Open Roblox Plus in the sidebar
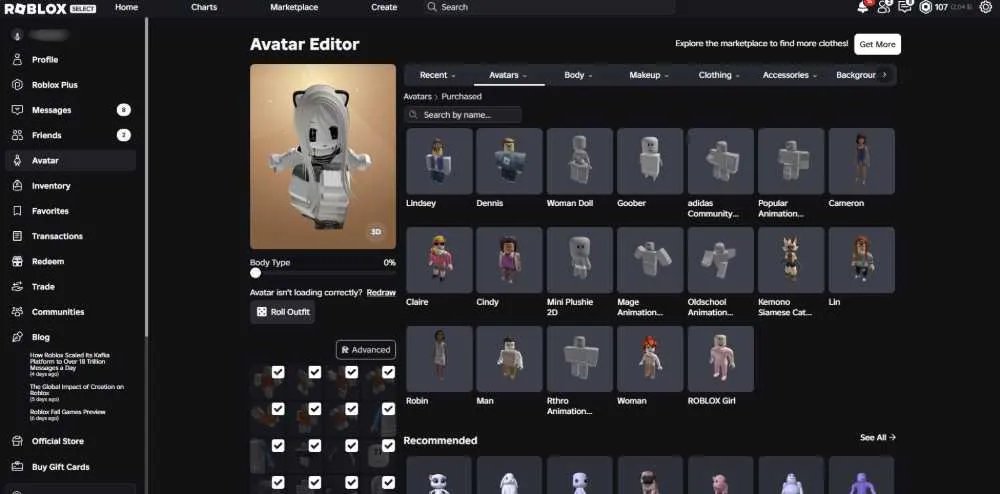 tap(70, 85)
